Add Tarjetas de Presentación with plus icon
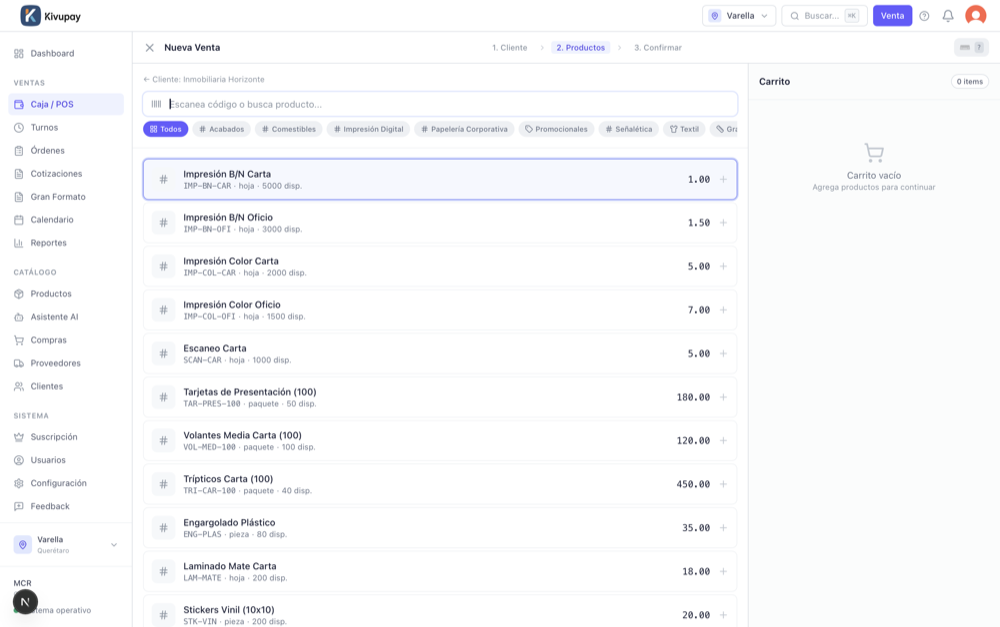This screenshot has height=627, width=1000. [723, 397]
